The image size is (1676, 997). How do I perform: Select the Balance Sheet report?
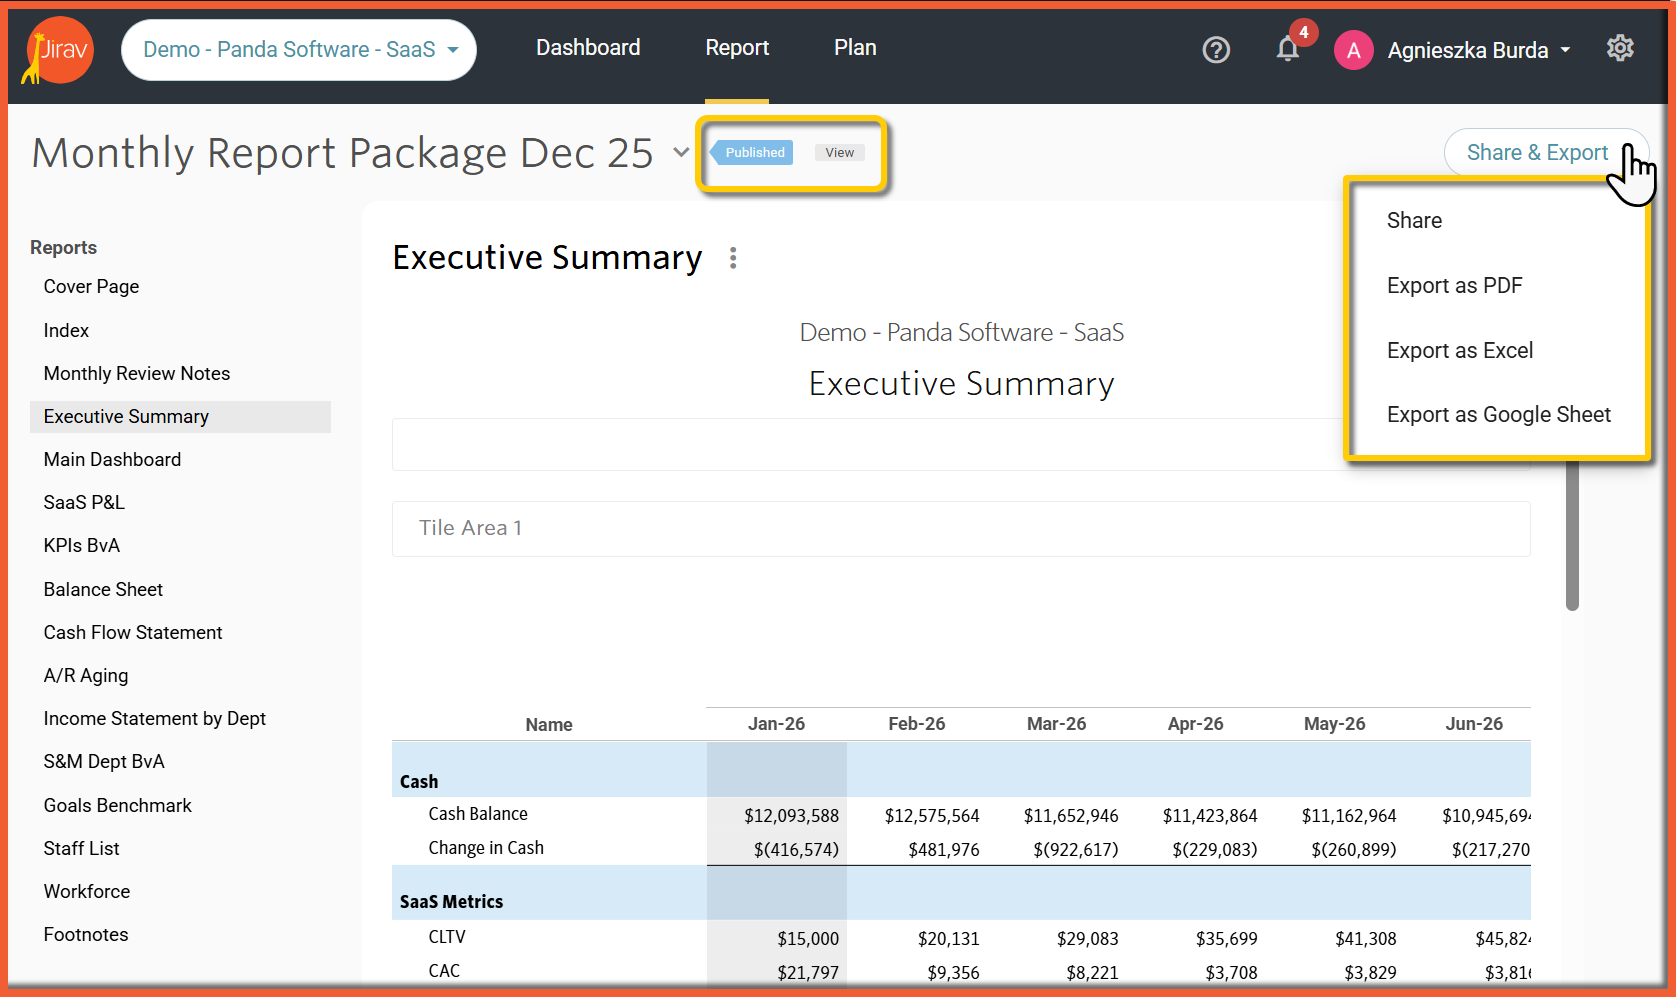point(103,590)
